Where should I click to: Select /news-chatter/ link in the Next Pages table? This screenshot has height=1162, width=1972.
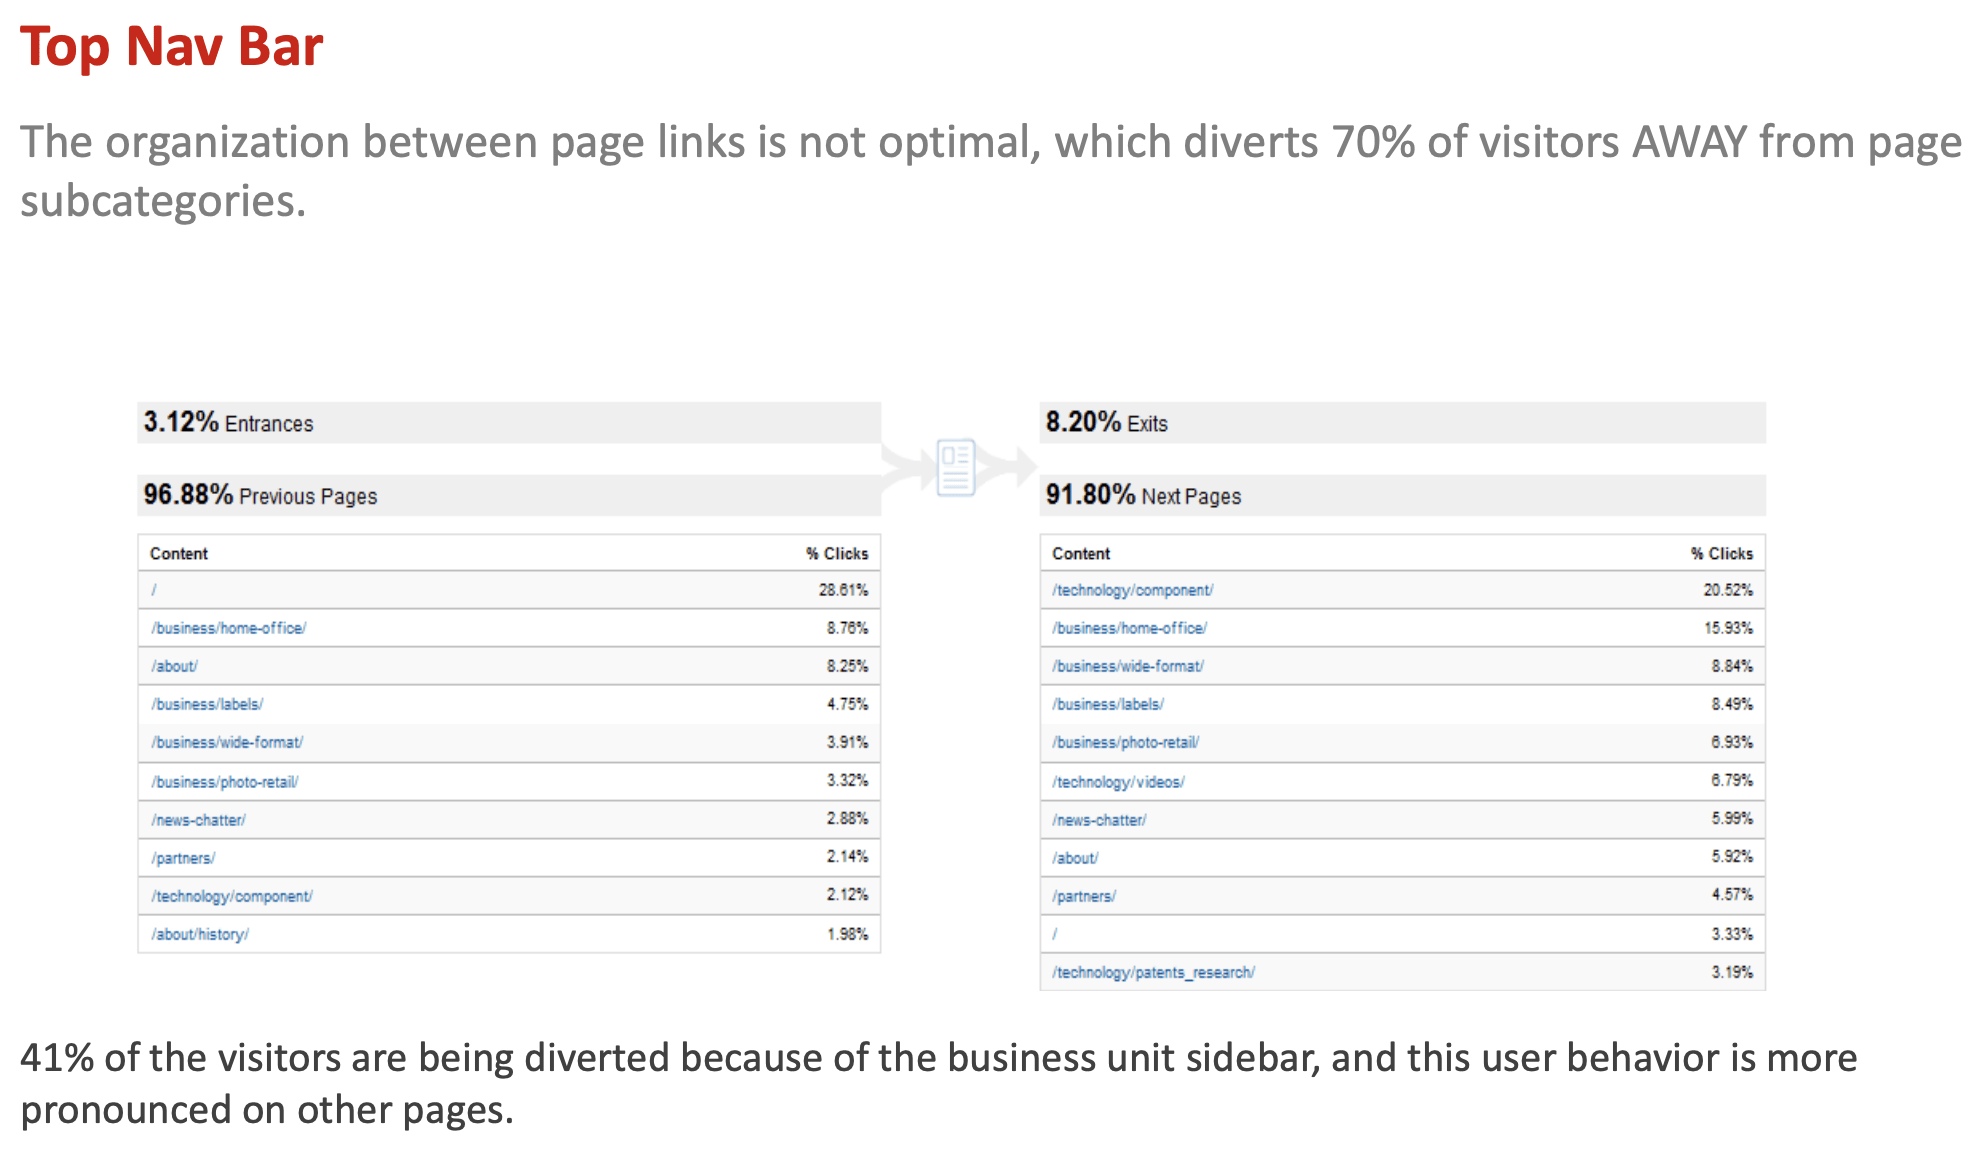pyautogui.click(x=1099, y=820)
